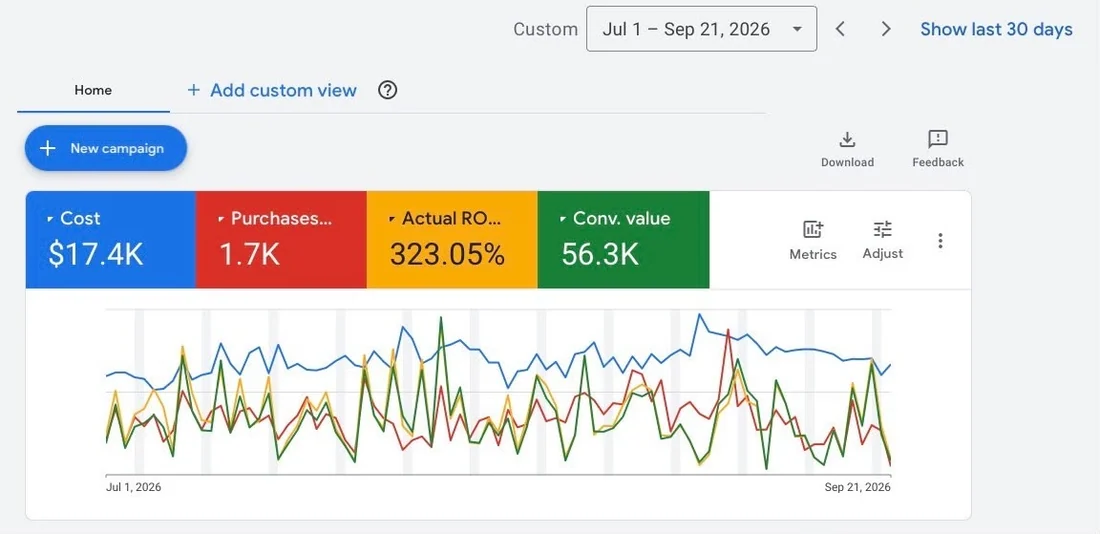Go to previous date period arrow
Screen dimensions: 1100x534
pyautogui.click(x=840, y=29)
